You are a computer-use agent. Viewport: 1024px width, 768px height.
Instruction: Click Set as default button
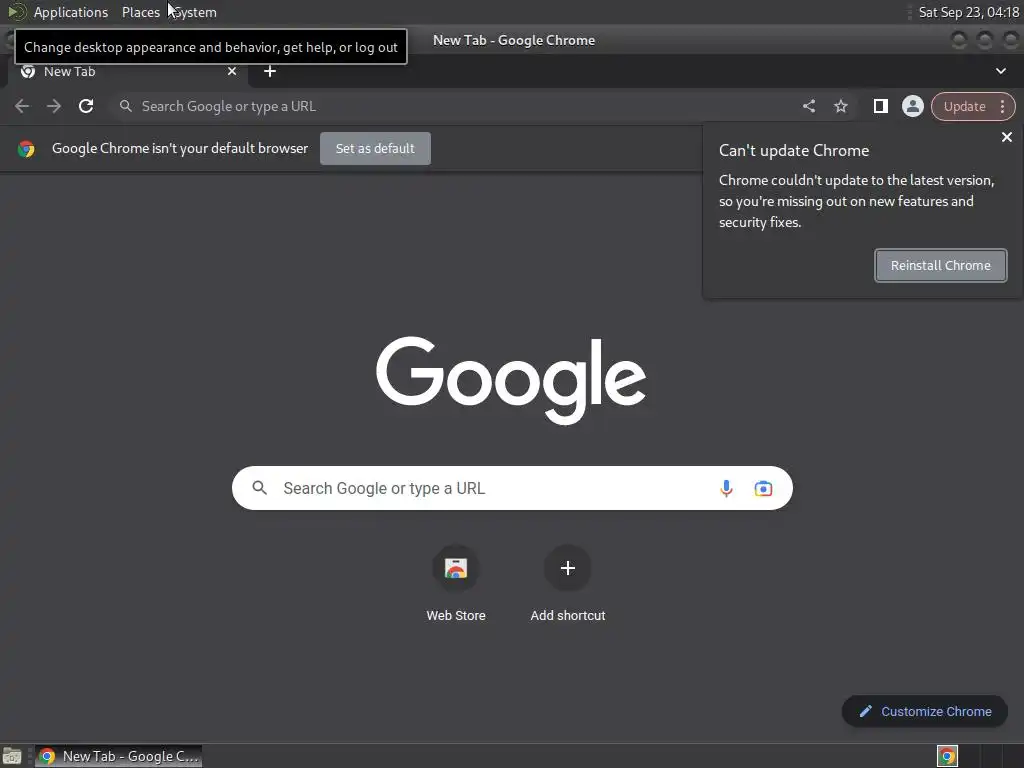tap(375, 148)
